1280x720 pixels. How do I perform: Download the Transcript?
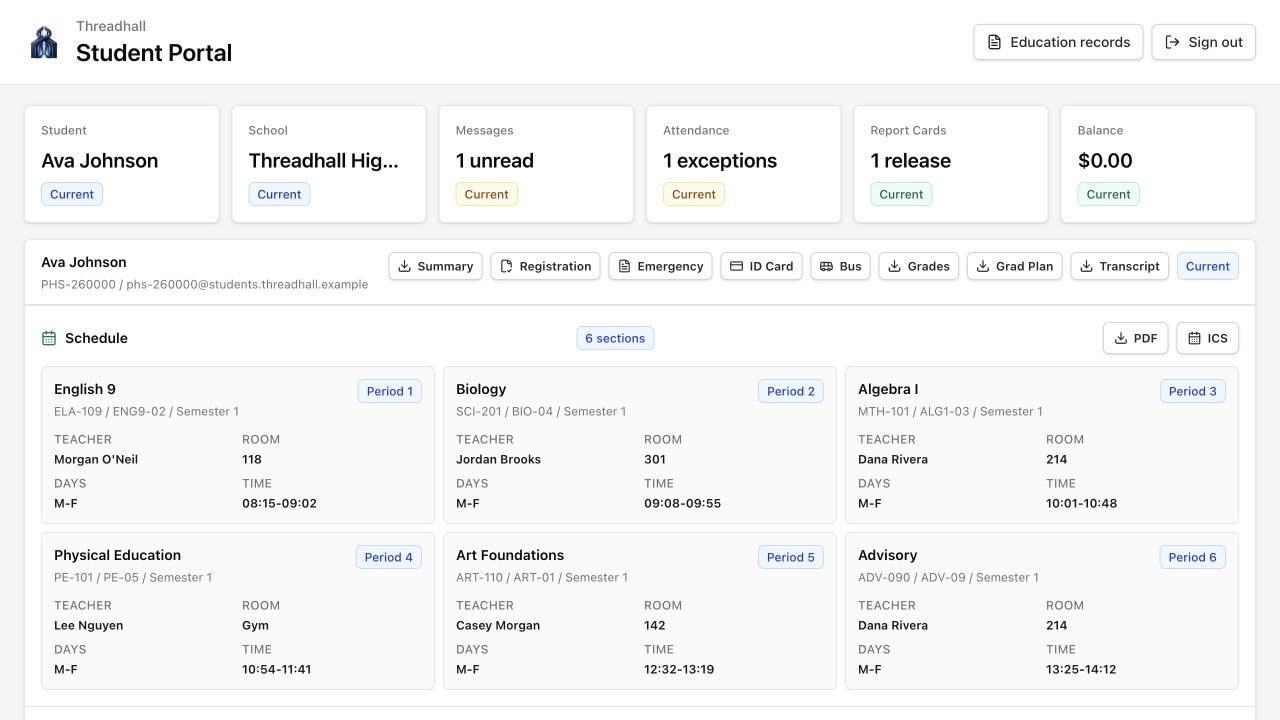pyautogui.click(x=1120, y=266)
